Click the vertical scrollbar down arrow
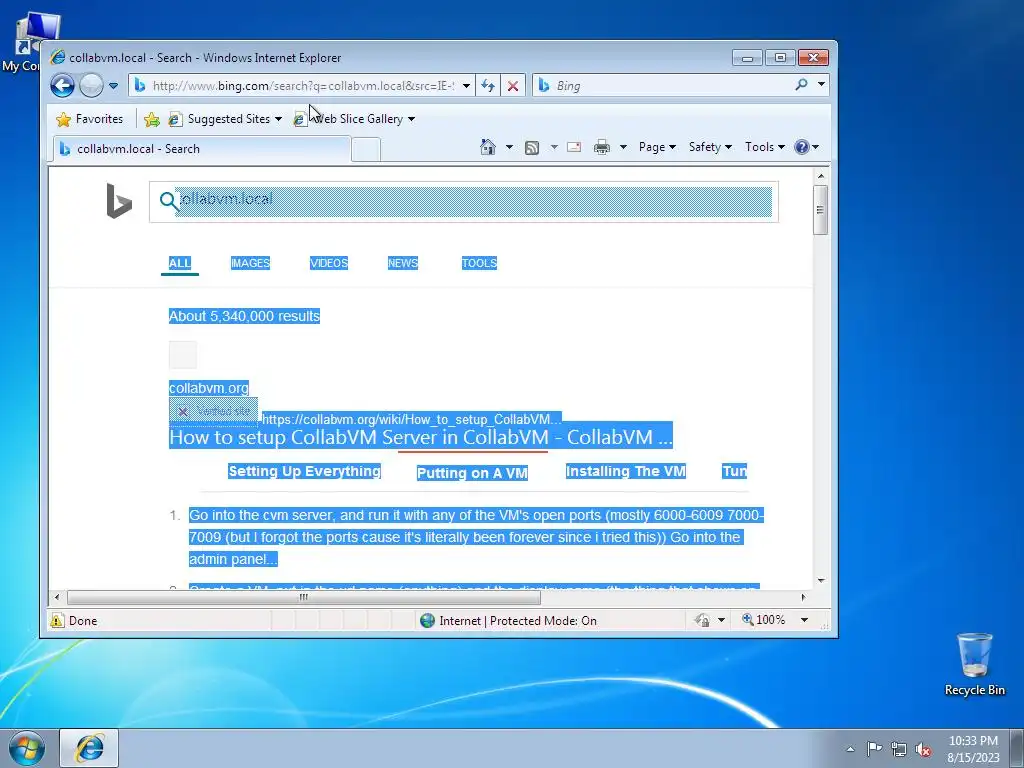 click(821, 581)
